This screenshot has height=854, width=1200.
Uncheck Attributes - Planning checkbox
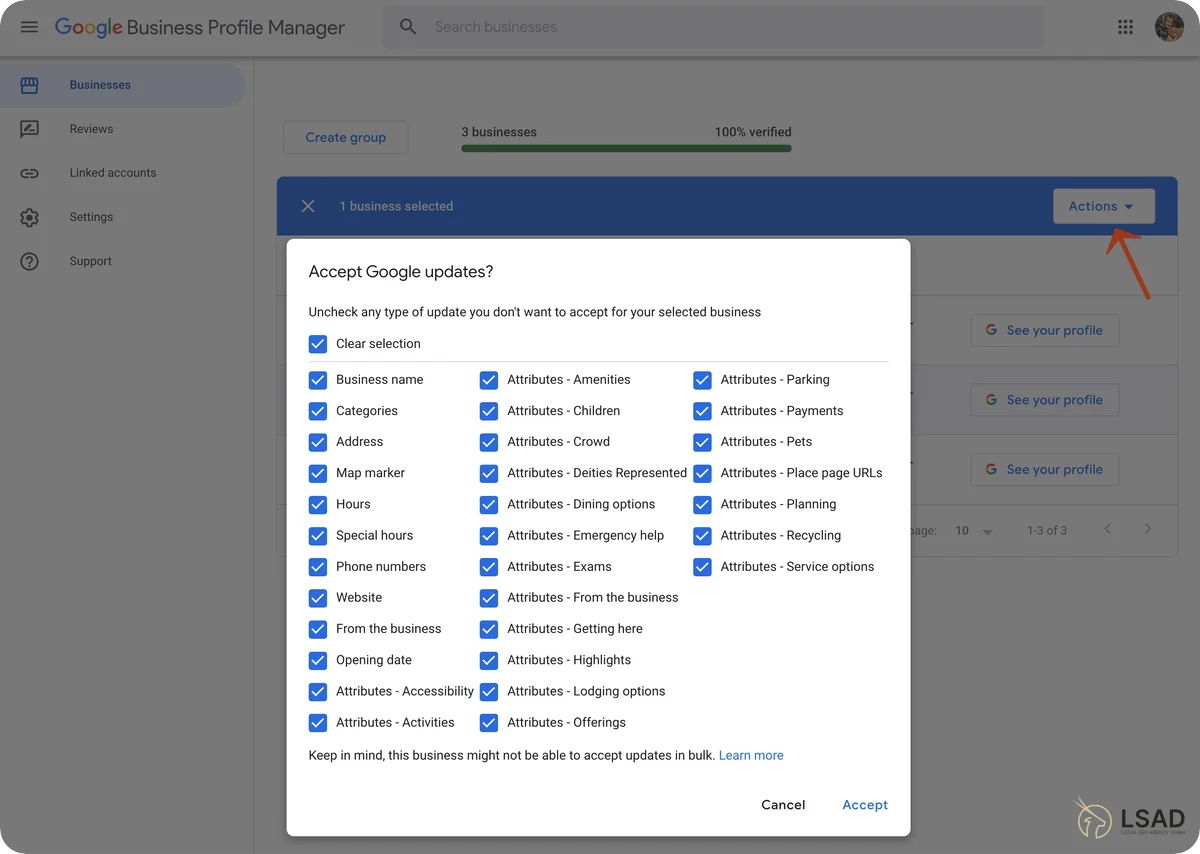702,505
